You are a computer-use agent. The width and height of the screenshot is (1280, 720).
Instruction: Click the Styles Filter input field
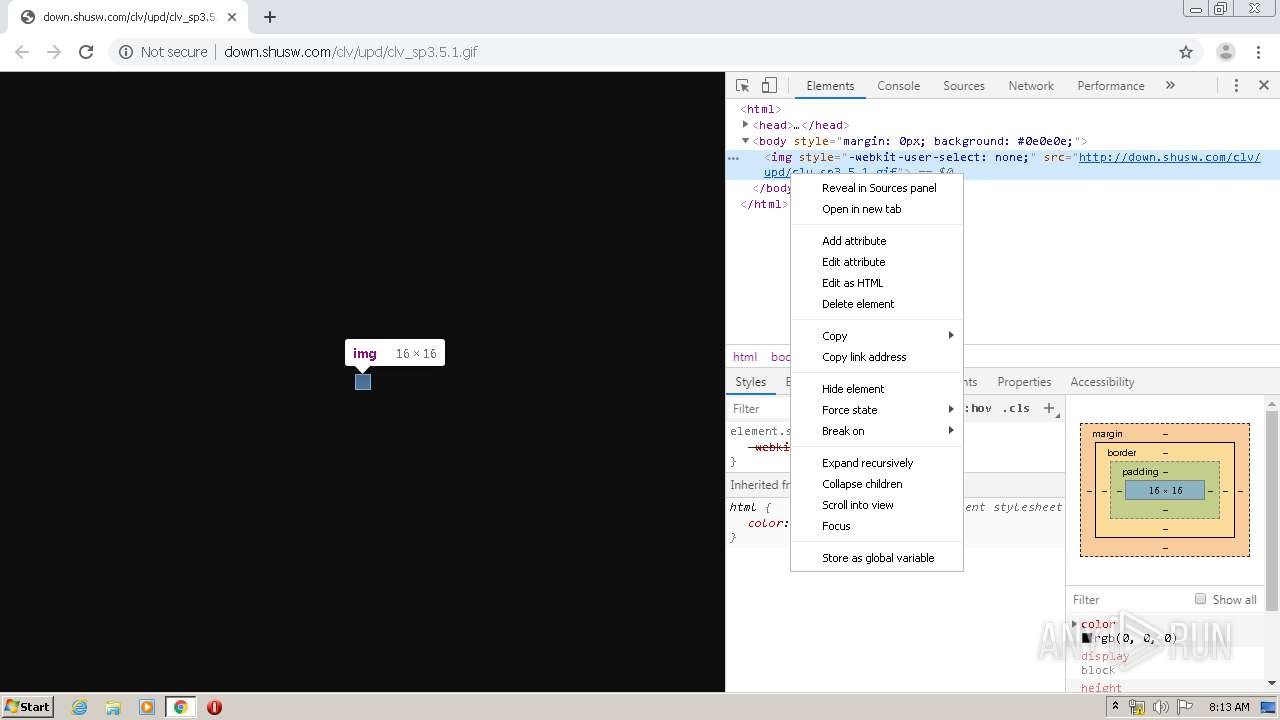click(759, 408)
